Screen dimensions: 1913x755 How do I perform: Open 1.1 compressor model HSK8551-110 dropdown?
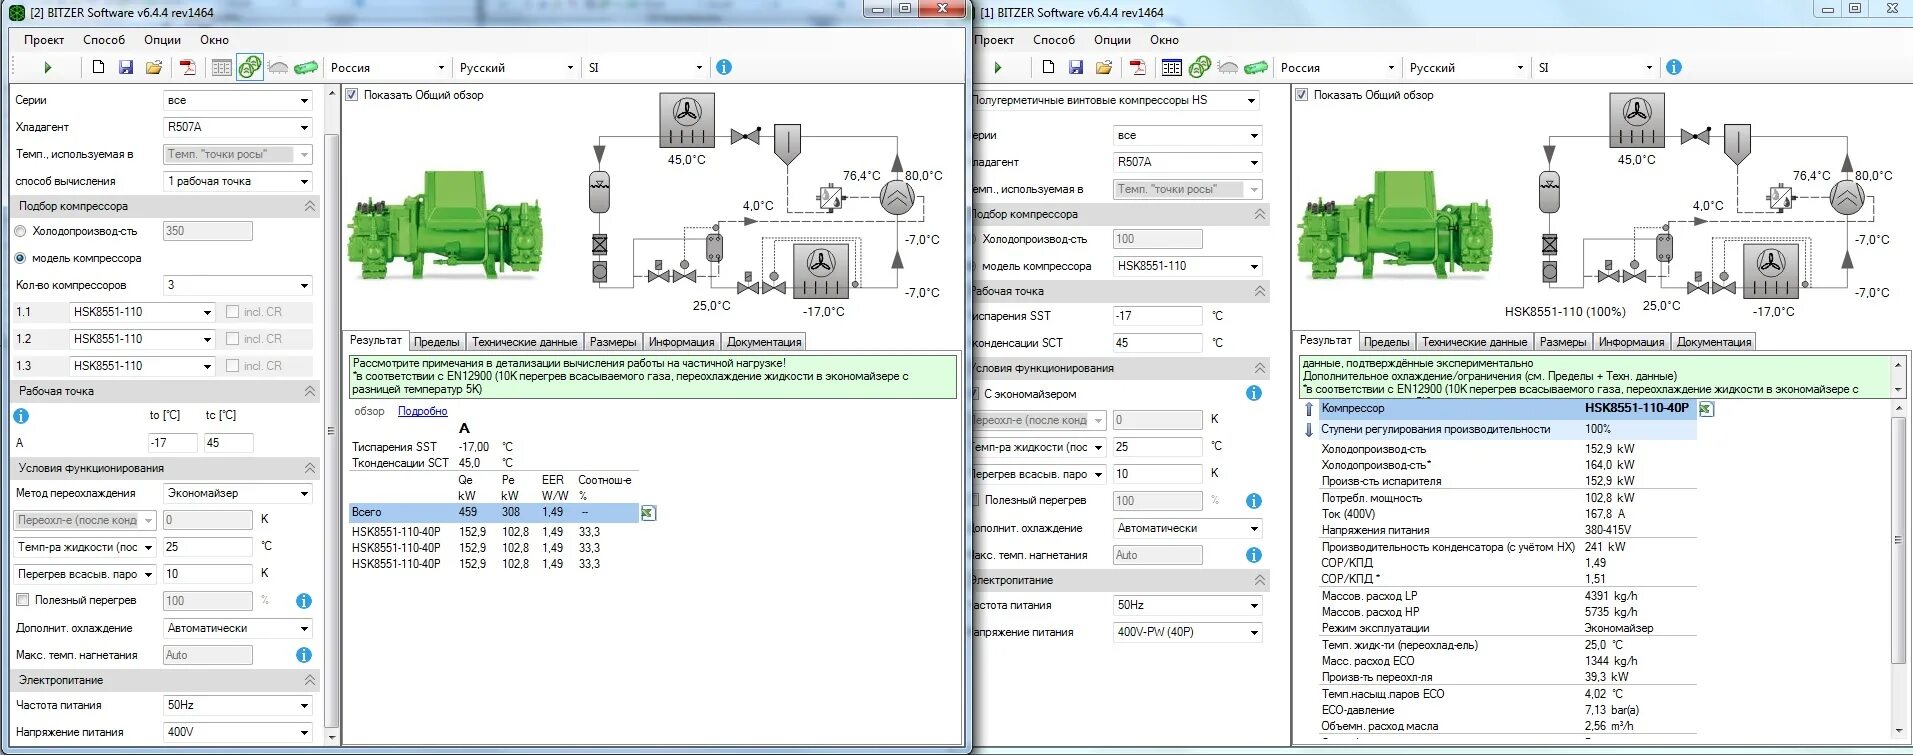[x=143, y=312]
